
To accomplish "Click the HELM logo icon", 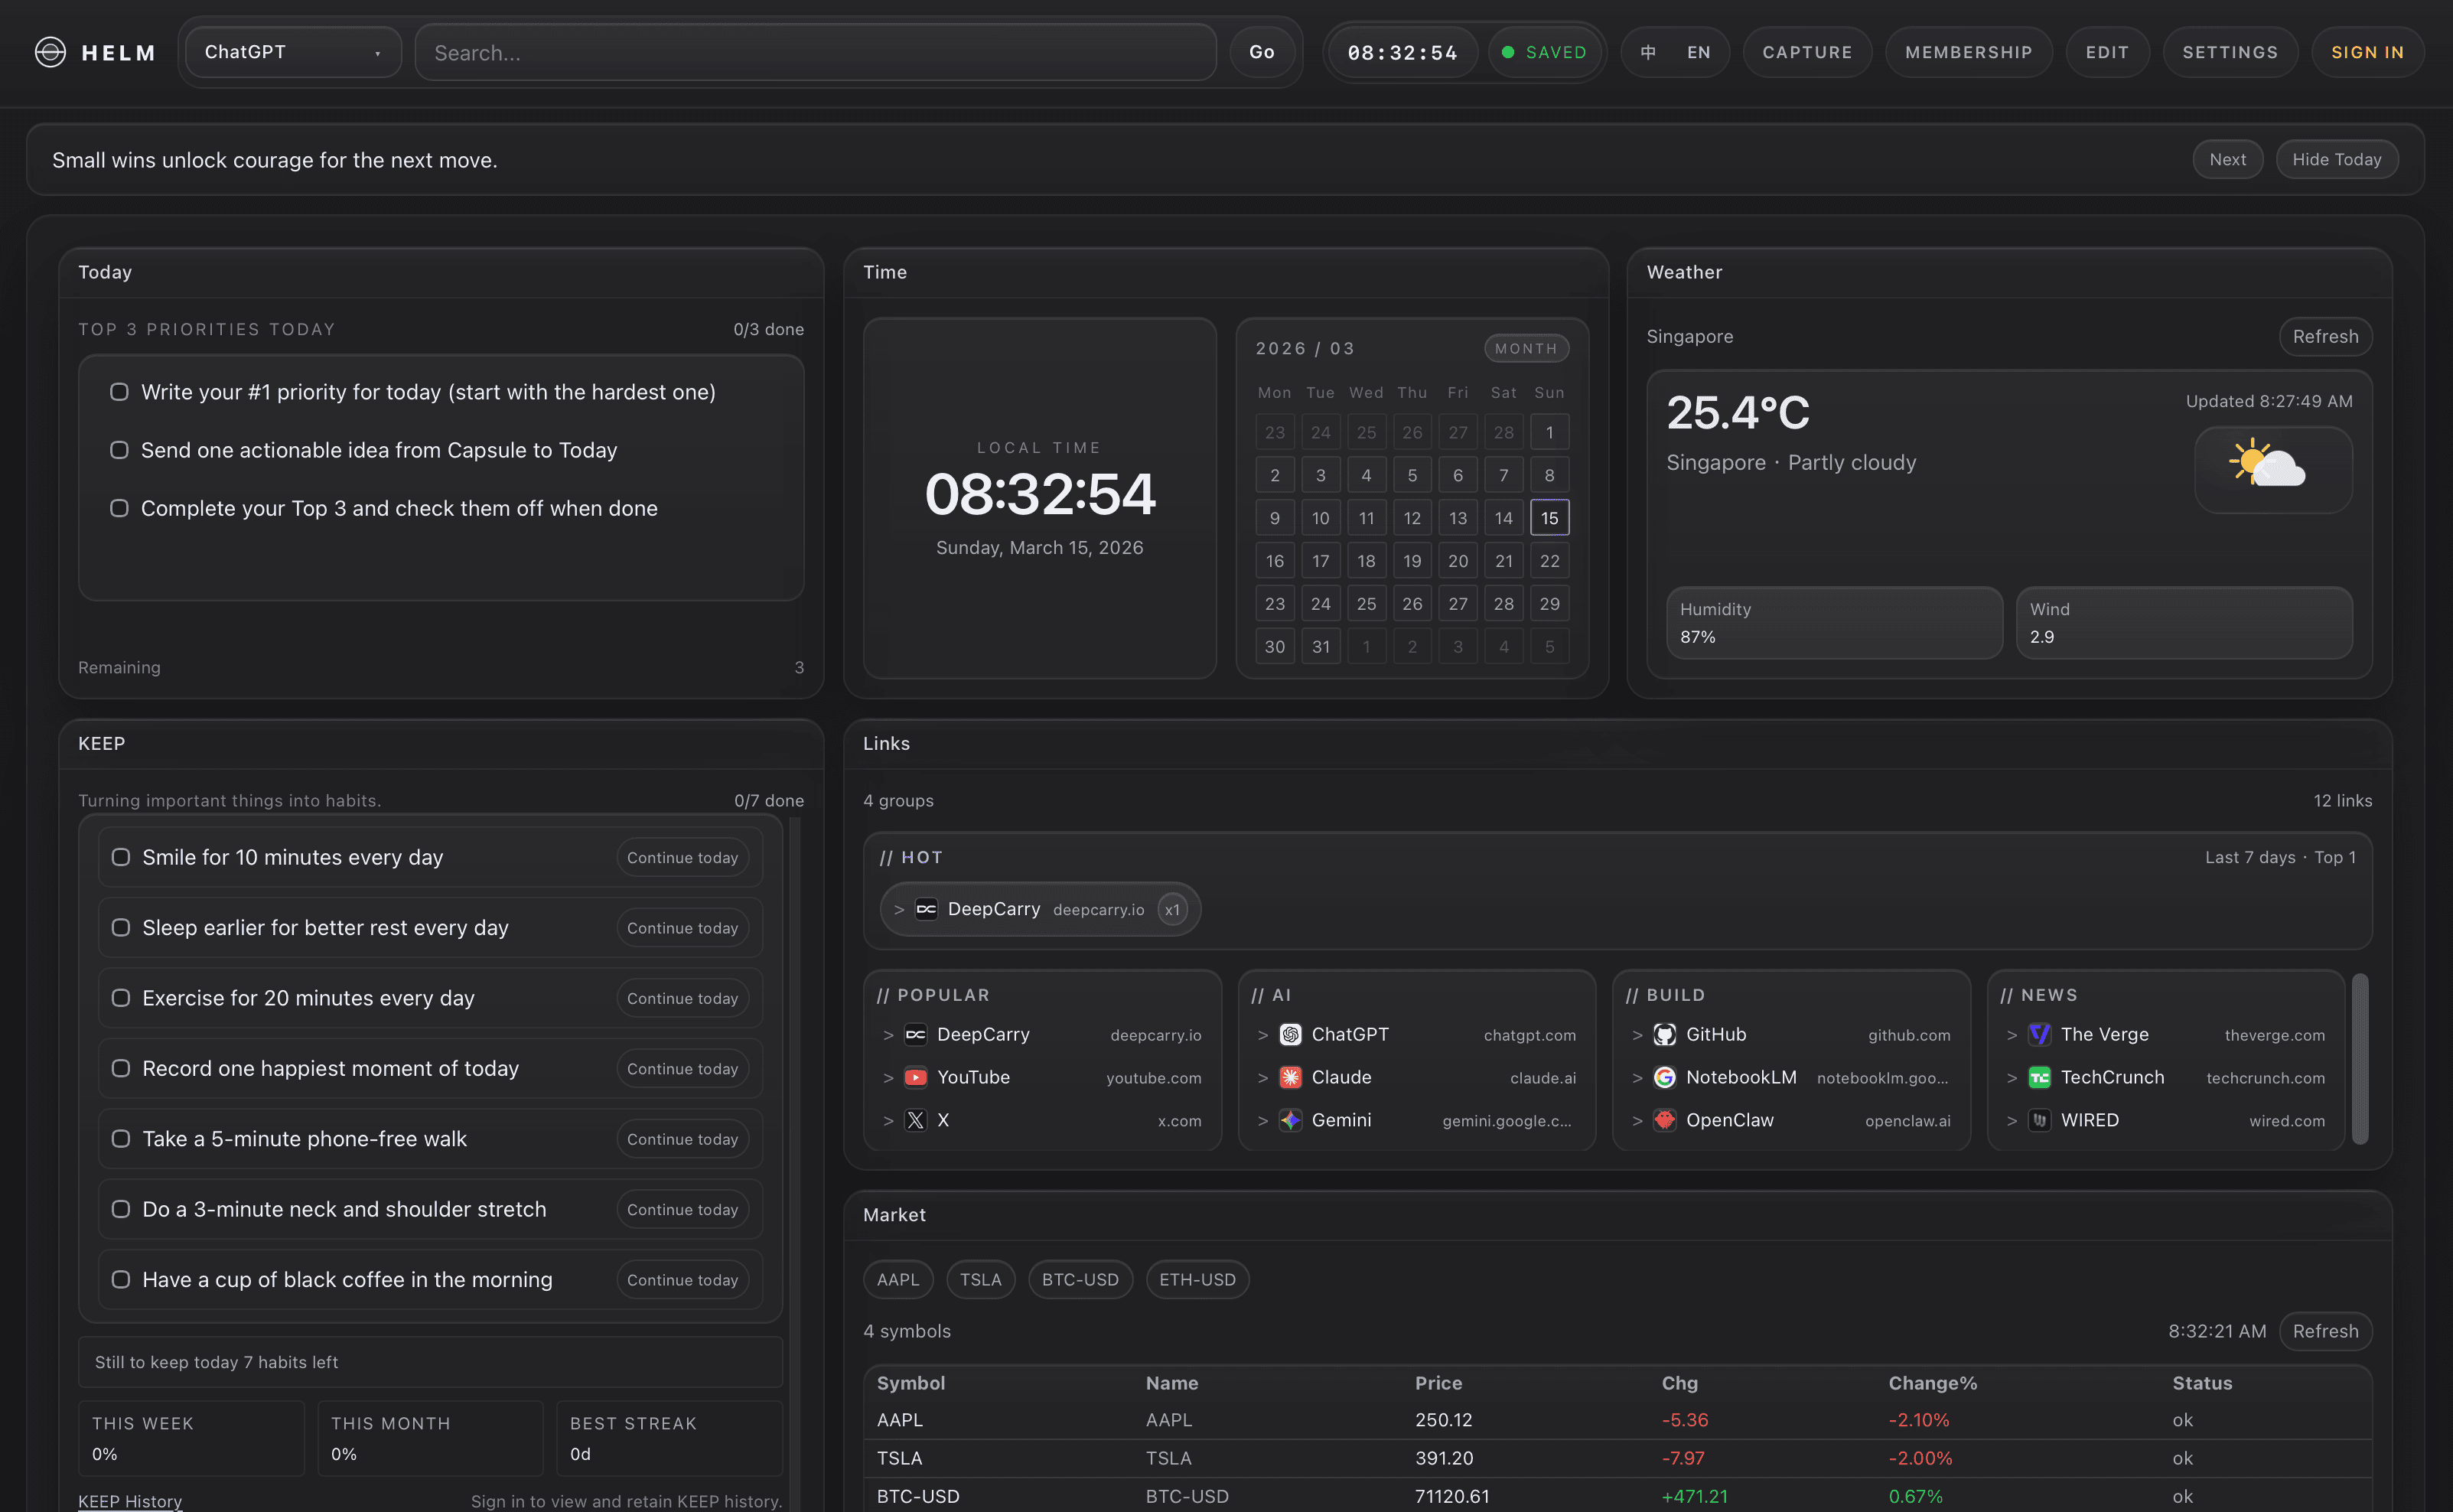I will coord(50,52).
